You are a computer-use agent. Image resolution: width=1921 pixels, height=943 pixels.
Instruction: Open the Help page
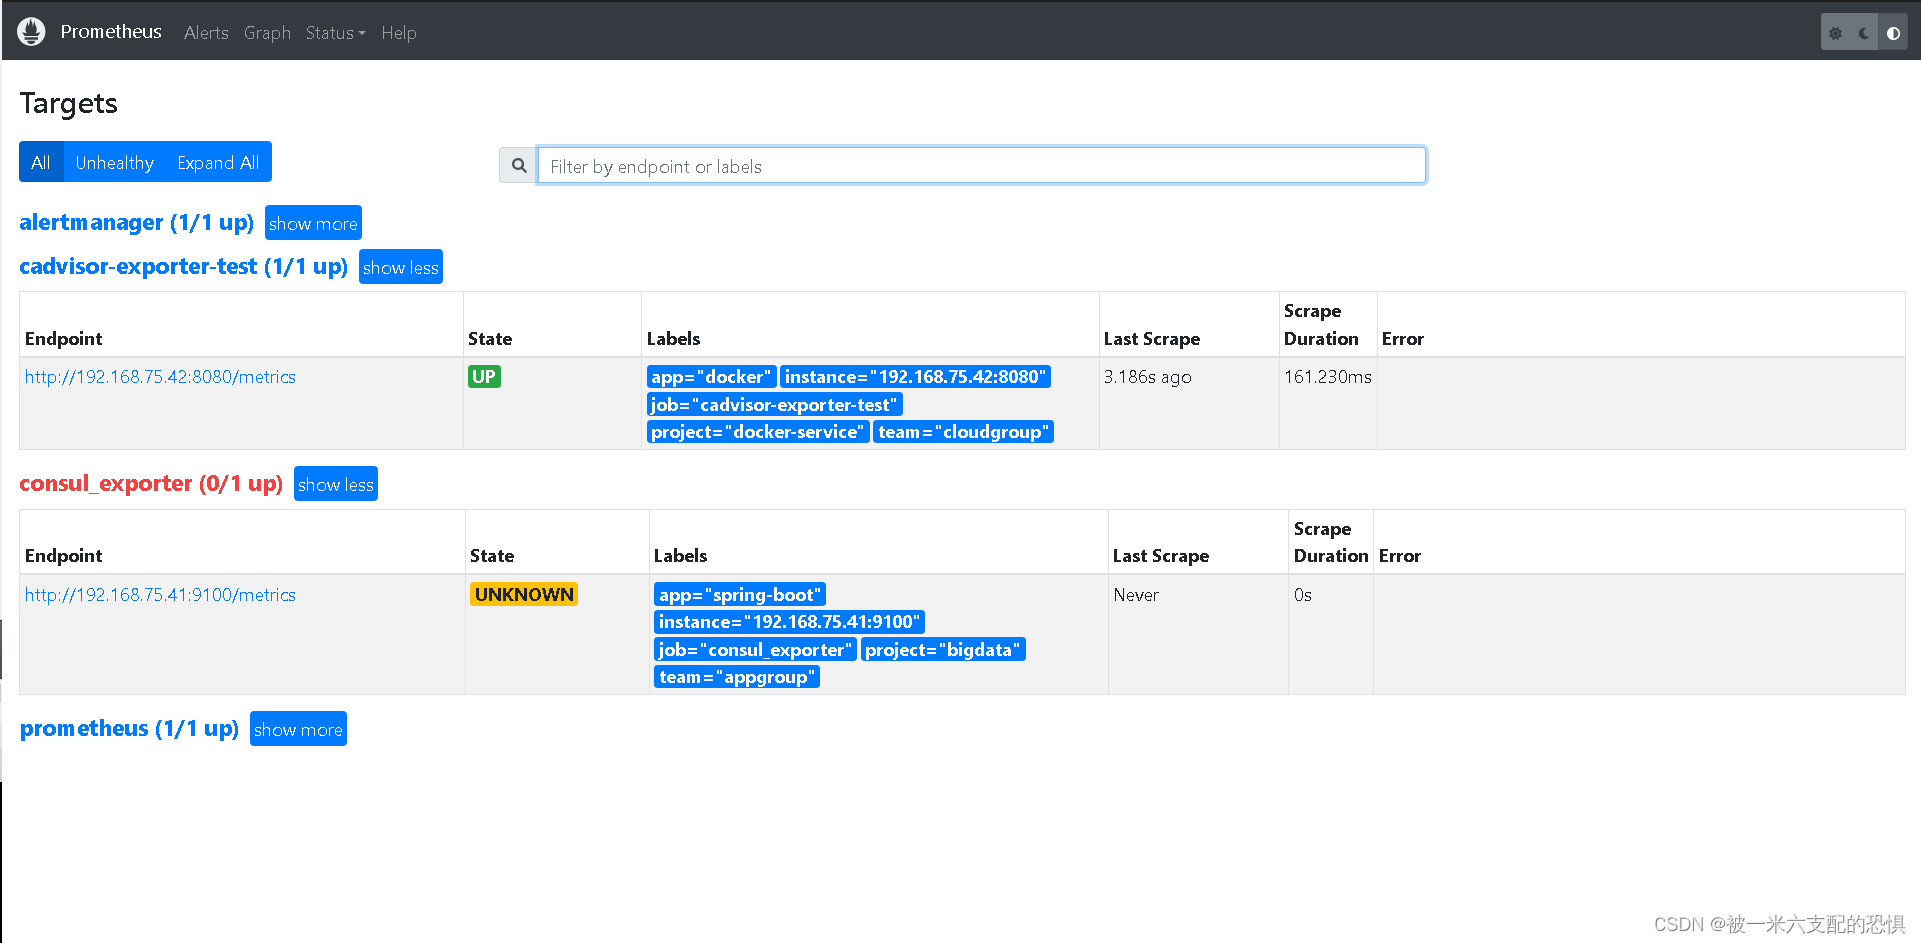(398, 33)
